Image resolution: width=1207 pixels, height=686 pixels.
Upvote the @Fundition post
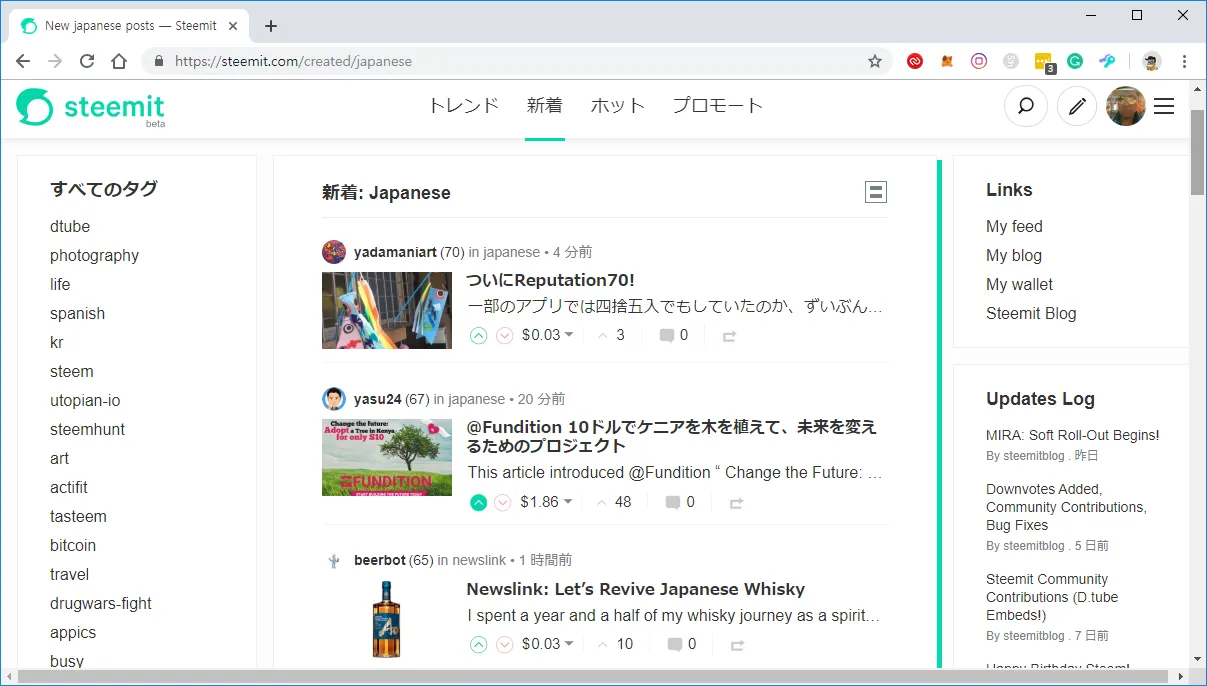coord(478,502)
